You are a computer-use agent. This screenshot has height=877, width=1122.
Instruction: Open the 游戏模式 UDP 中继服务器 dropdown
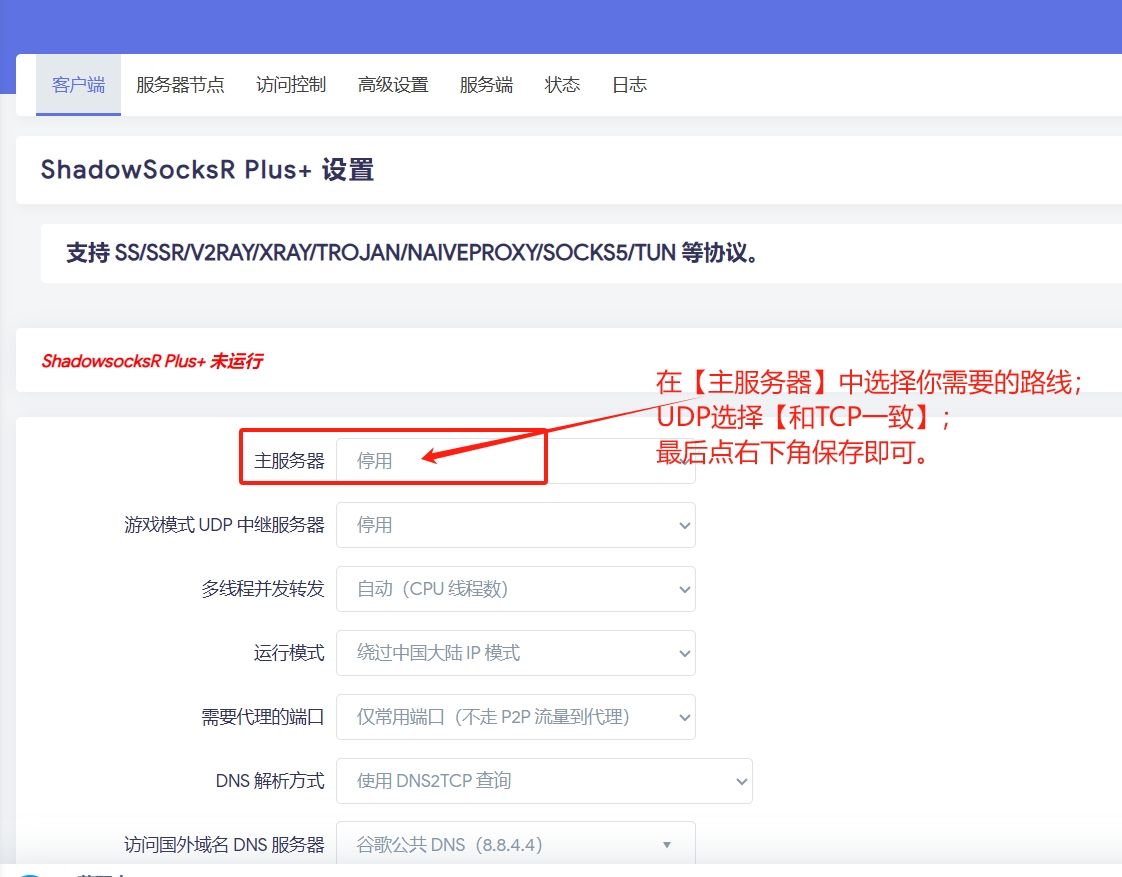(515, 525)
